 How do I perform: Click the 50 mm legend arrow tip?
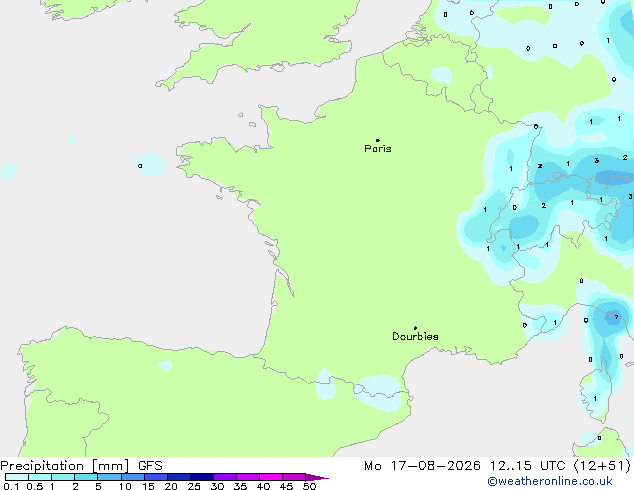[x=317, y=477]
